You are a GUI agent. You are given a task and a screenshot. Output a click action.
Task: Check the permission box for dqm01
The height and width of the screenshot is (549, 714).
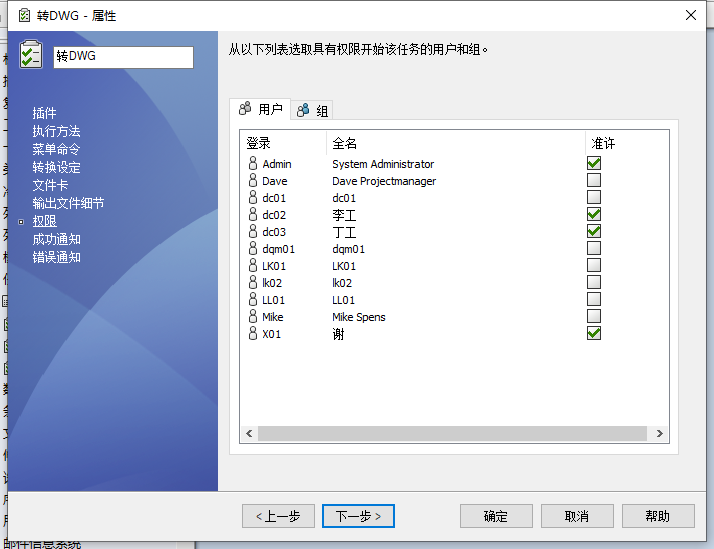pyautogui.click(x=594, y=248)
